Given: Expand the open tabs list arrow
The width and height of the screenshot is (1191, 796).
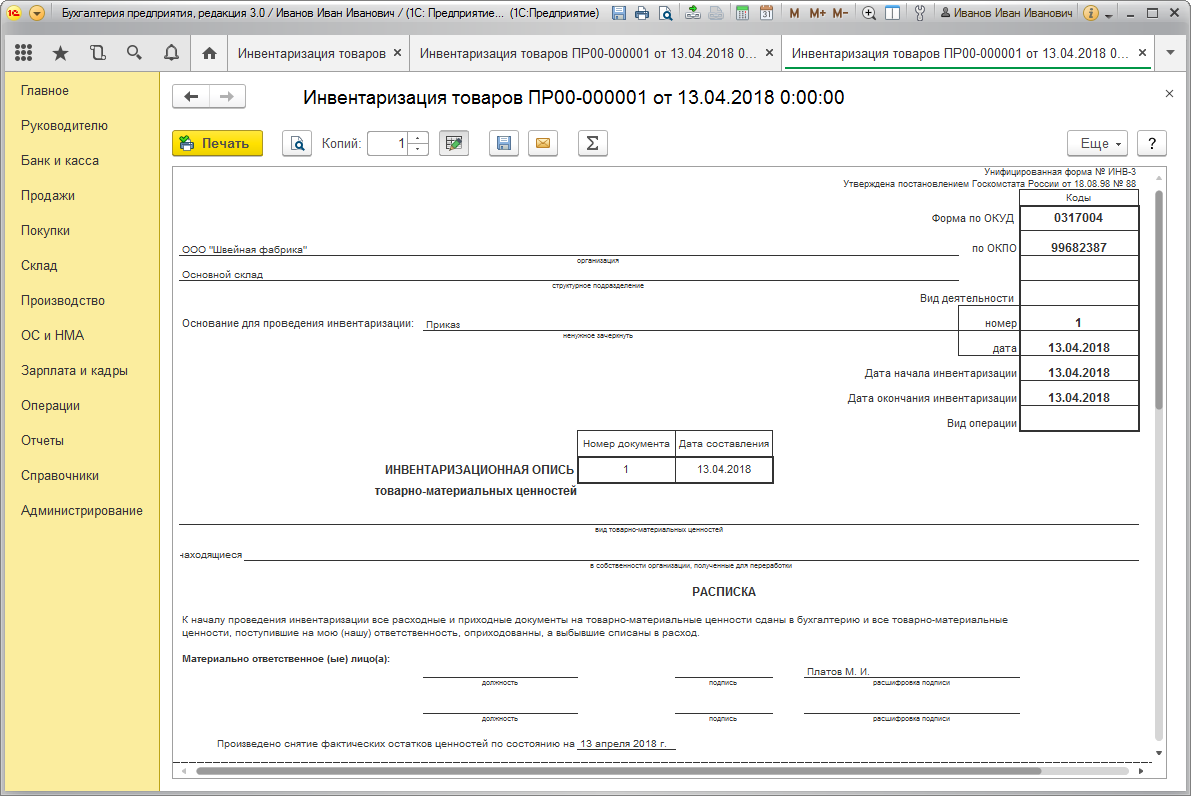Looking at the screenshot, I should pyautogui.click(x=1171, y=53).
